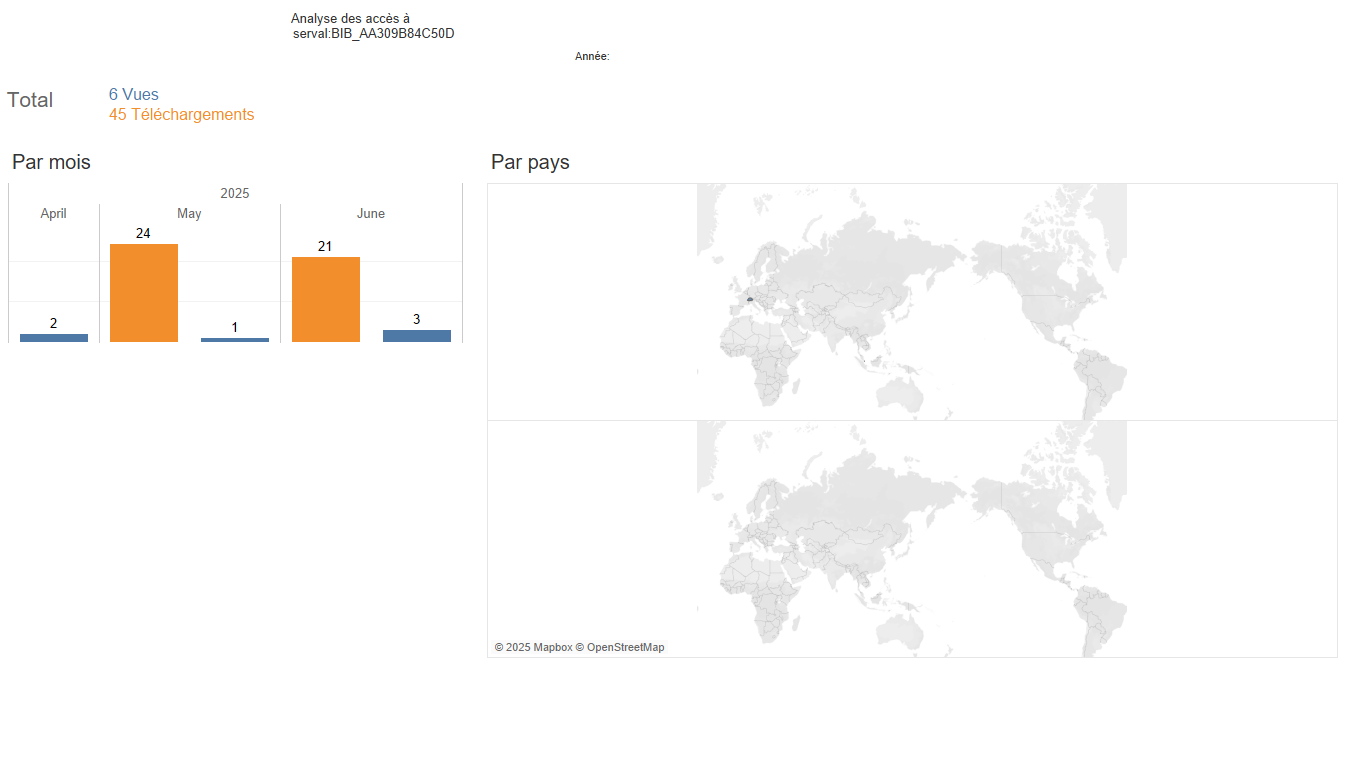Screen dimensions: 1366x768
Task: Click the 'April' month header
Action: [x=54, y=214]
